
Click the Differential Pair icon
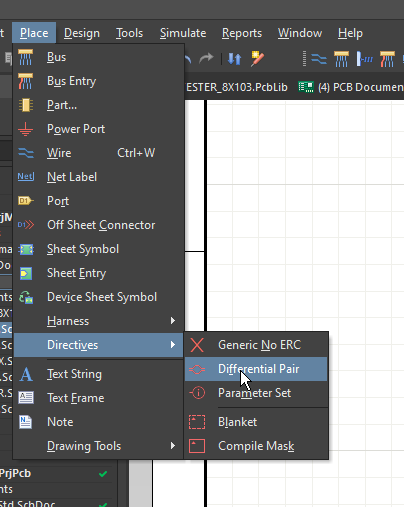point(197,369)
